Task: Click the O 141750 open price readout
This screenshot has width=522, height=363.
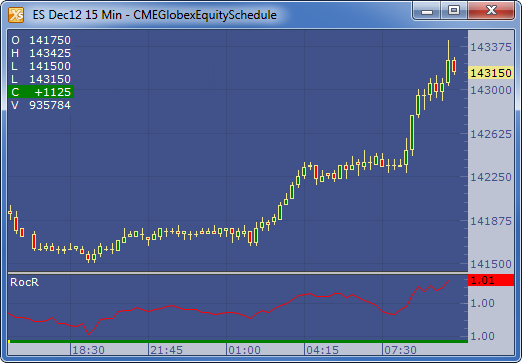Action: 41,40
